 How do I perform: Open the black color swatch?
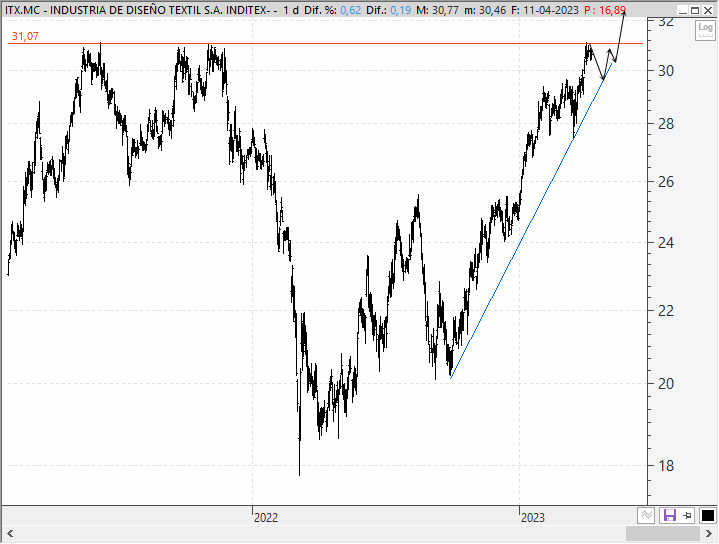pyautogui.click(x=708, y=516)
